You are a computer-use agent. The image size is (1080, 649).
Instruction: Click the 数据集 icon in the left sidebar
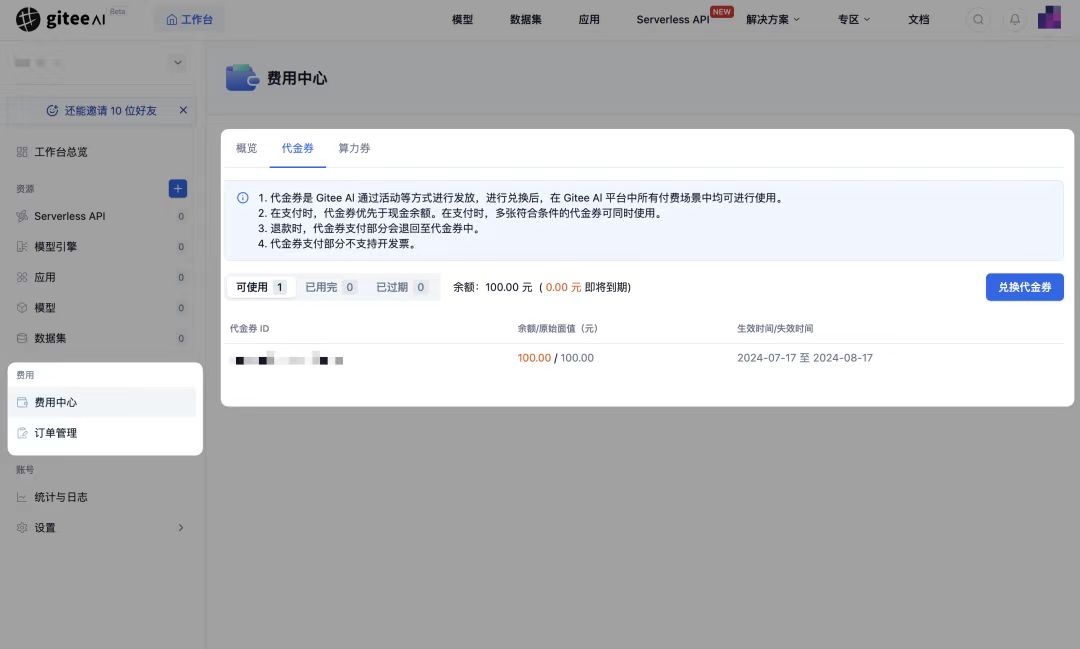click(21, 337)
